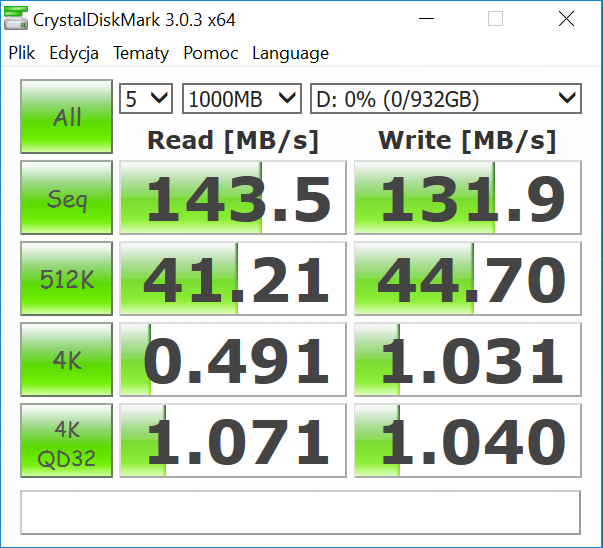Open the Tematy menu
The width and height of the screenshot is (603, 548).
tap(141, 53)
